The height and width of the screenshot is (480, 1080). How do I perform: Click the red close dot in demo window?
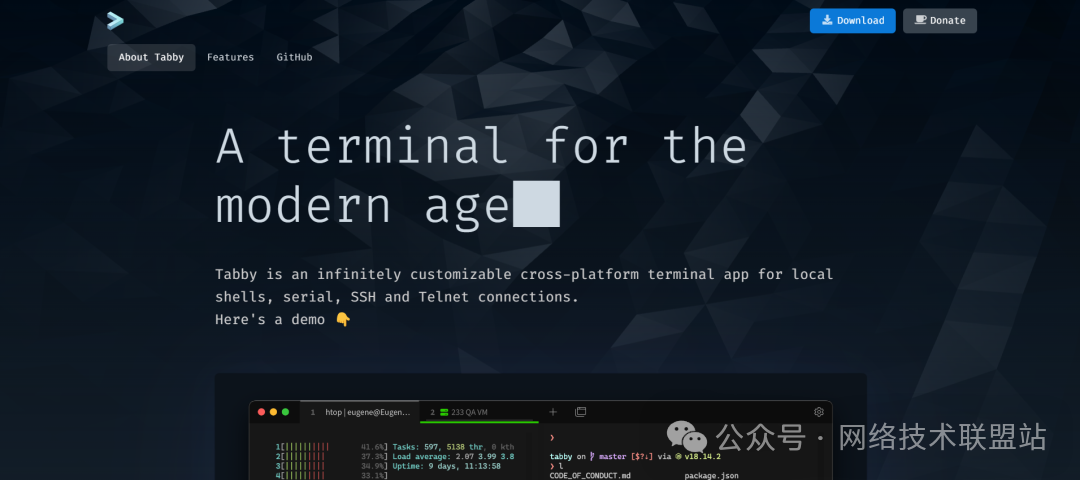[261, 412]
